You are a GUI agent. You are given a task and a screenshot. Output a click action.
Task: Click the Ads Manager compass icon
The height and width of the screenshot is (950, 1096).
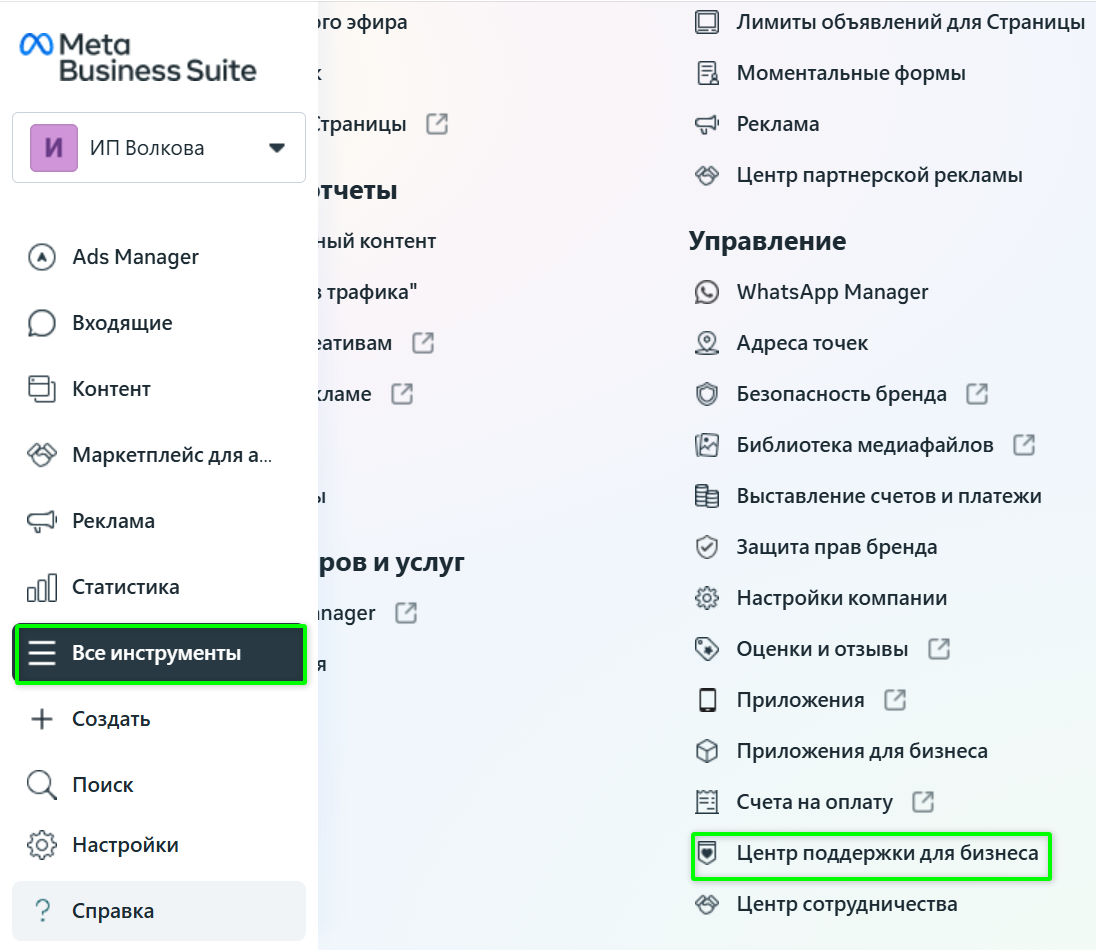41,257
